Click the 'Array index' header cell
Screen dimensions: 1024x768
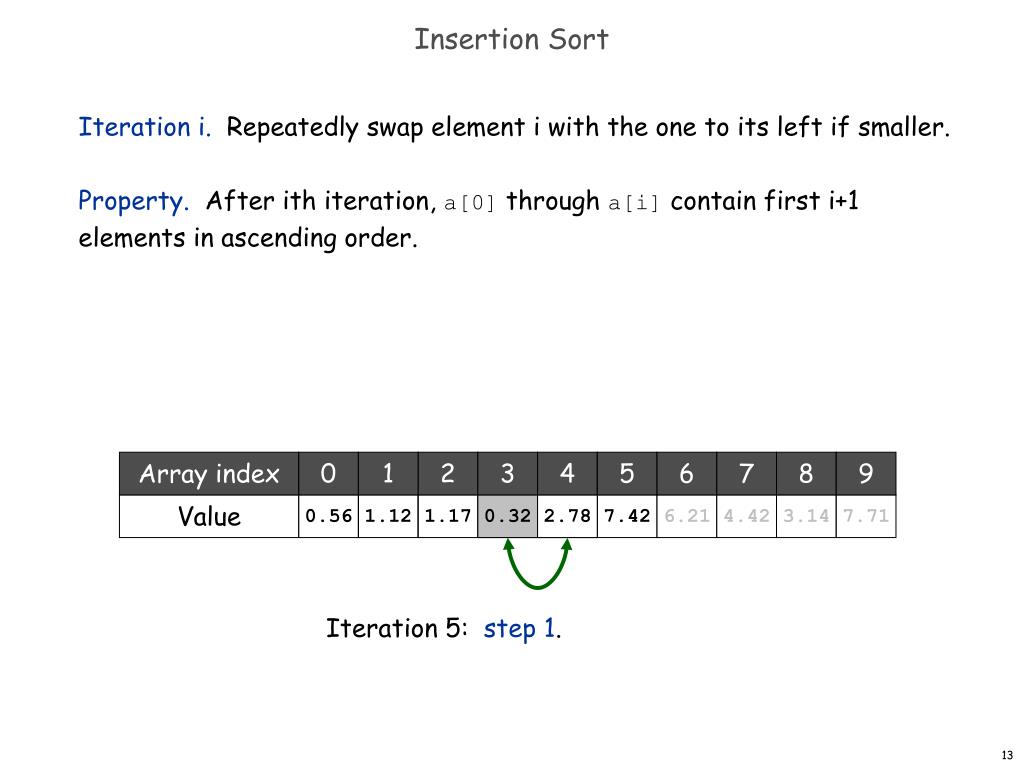[209, 473]
